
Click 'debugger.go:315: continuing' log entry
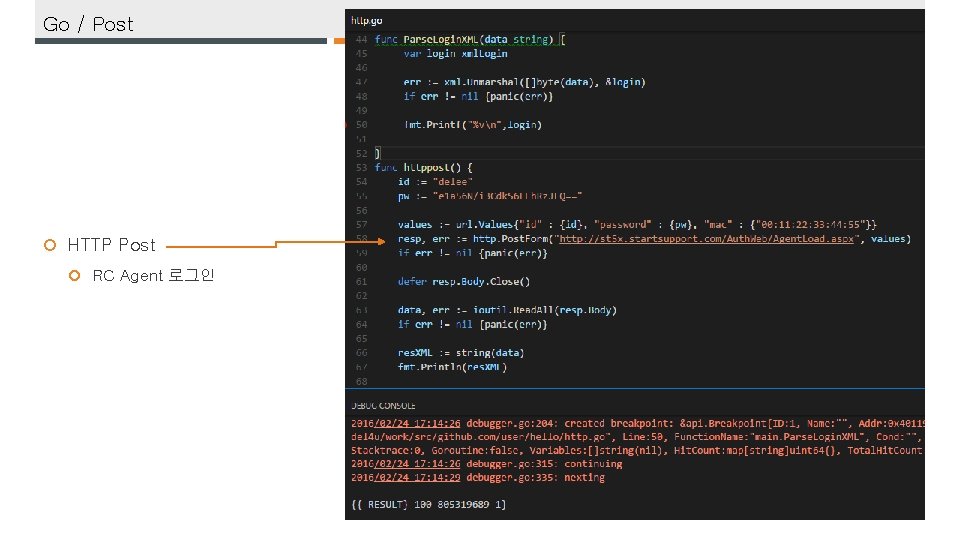(x=487, y=464)
